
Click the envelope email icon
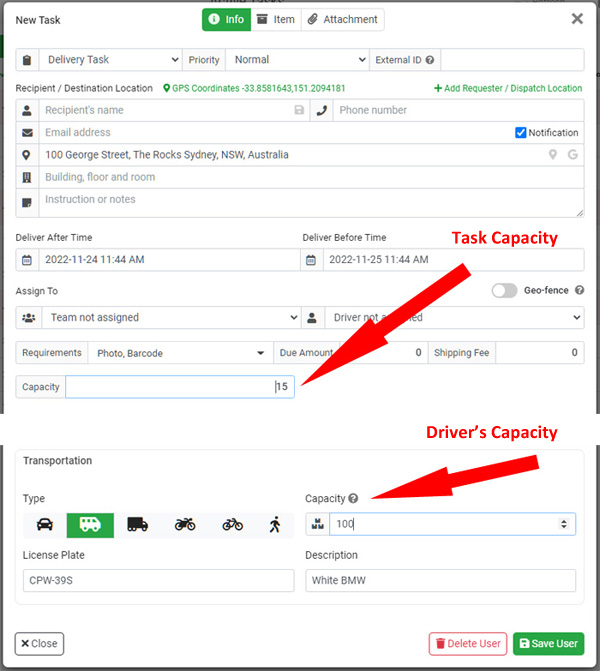[27, 133]
